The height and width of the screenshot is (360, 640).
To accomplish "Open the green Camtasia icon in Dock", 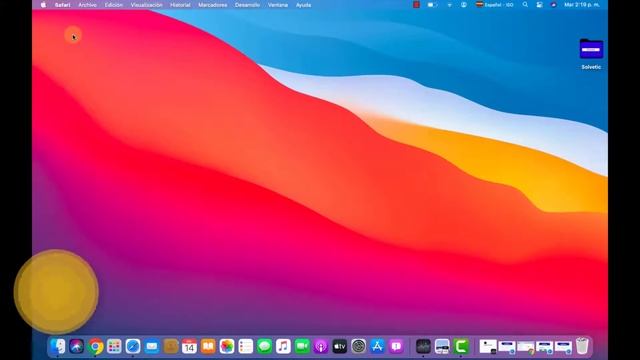I will [461, 347].
